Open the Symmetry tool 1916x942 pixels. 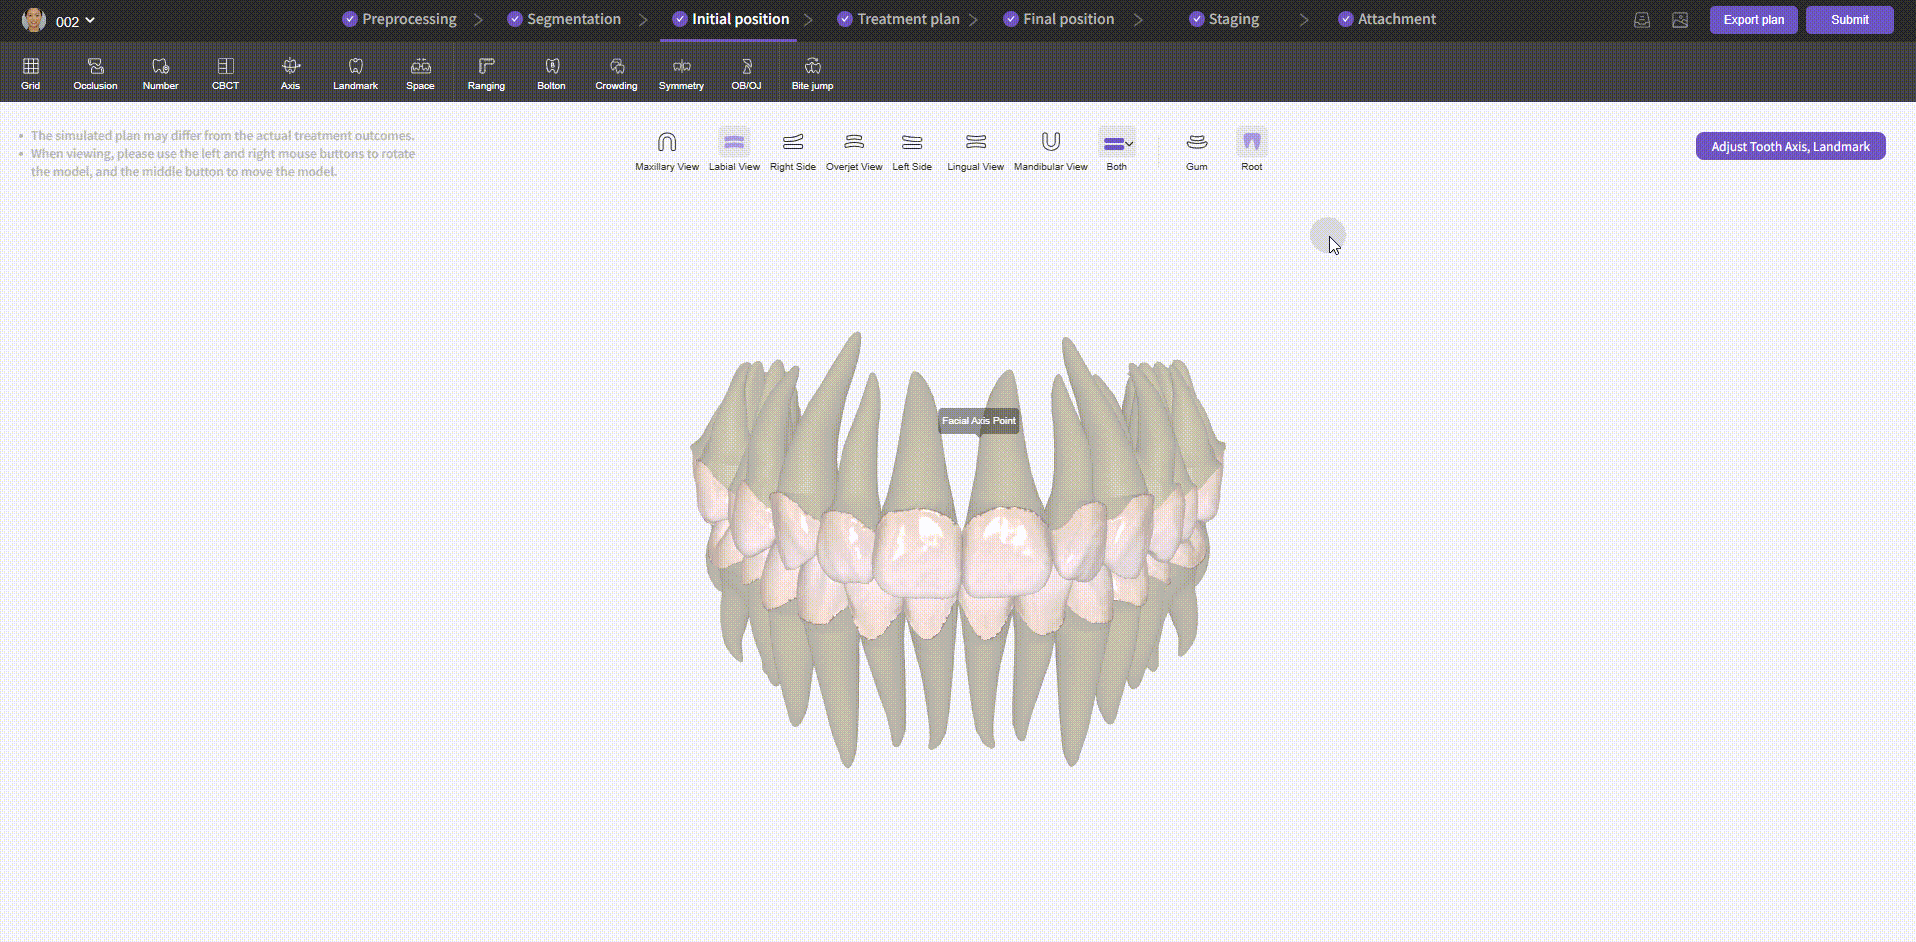681,74
